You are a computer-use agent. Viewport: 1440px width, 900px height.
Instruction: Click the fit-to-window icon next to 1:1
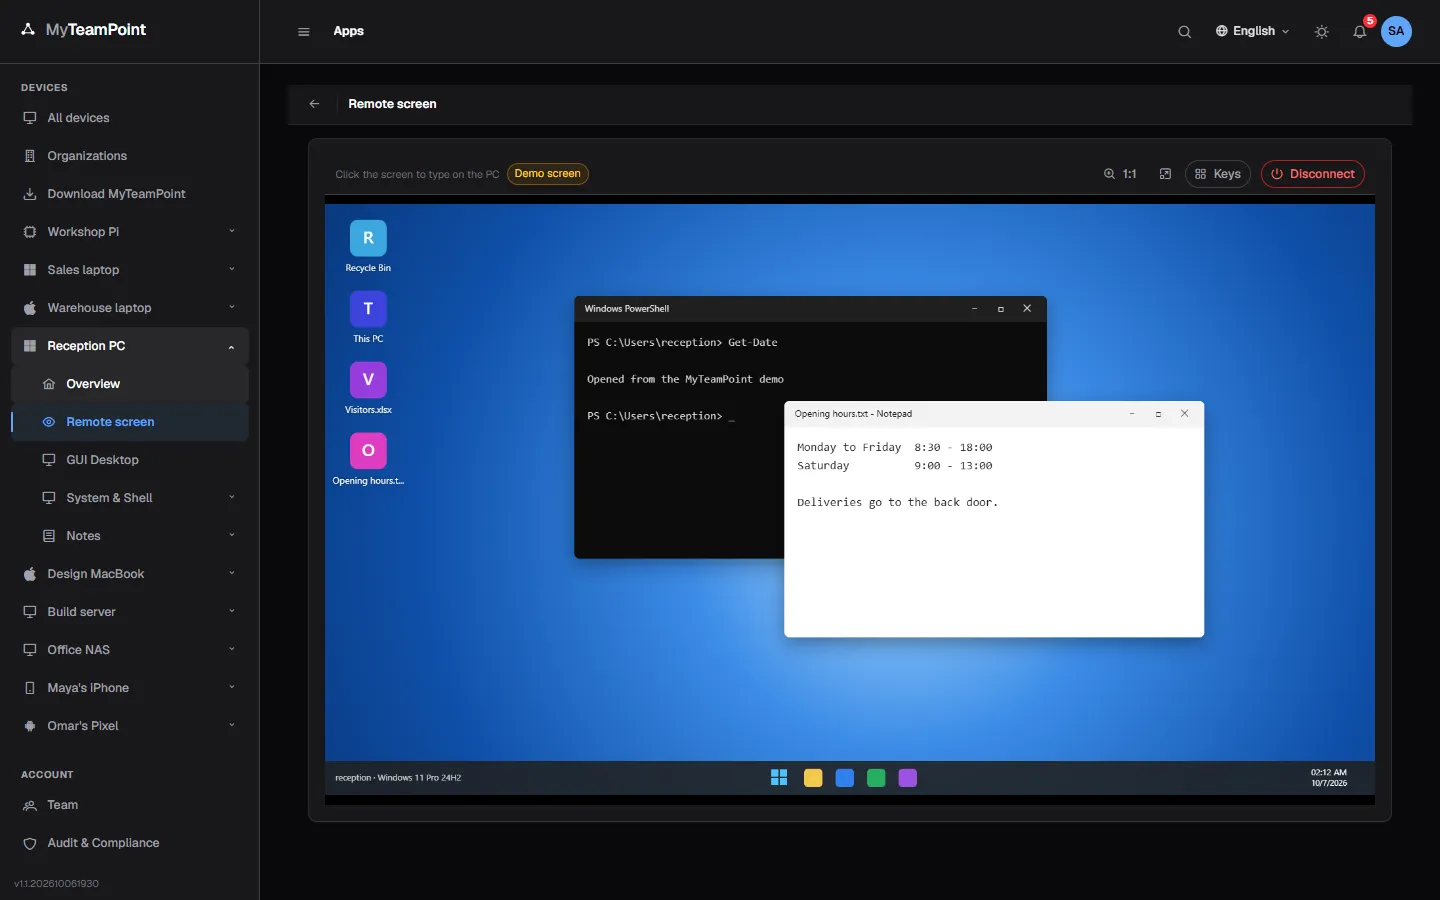click(x=1165, y=174)
